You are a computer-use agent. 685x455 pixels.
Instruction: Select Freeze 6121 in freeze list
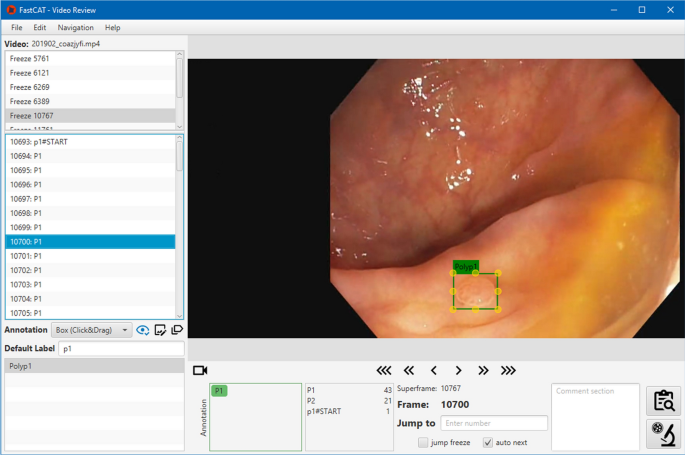tap(90, 73)
